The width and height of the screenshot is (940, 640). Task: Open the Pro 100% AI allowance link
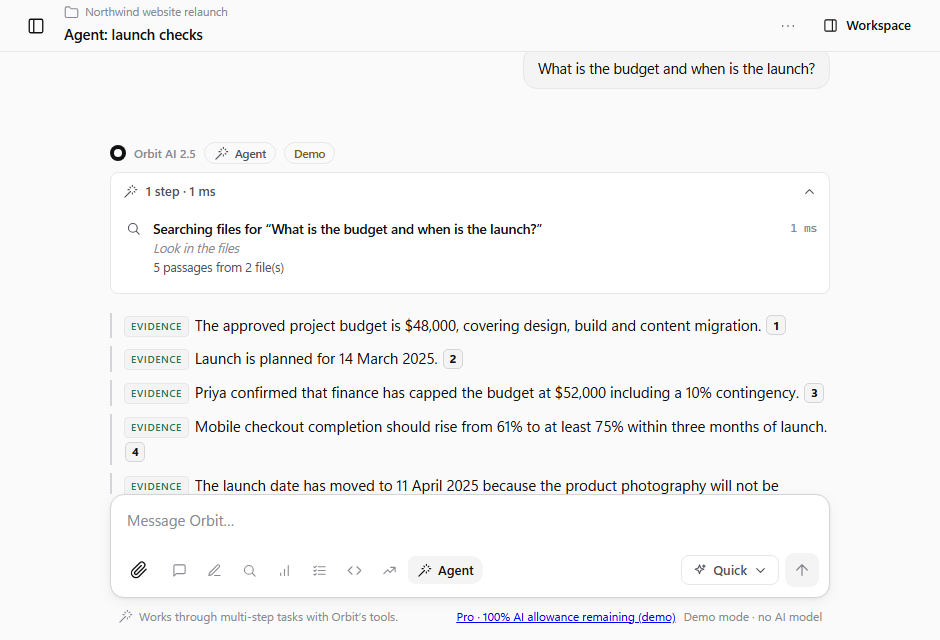pyautogui.click(x=566, y=617)
